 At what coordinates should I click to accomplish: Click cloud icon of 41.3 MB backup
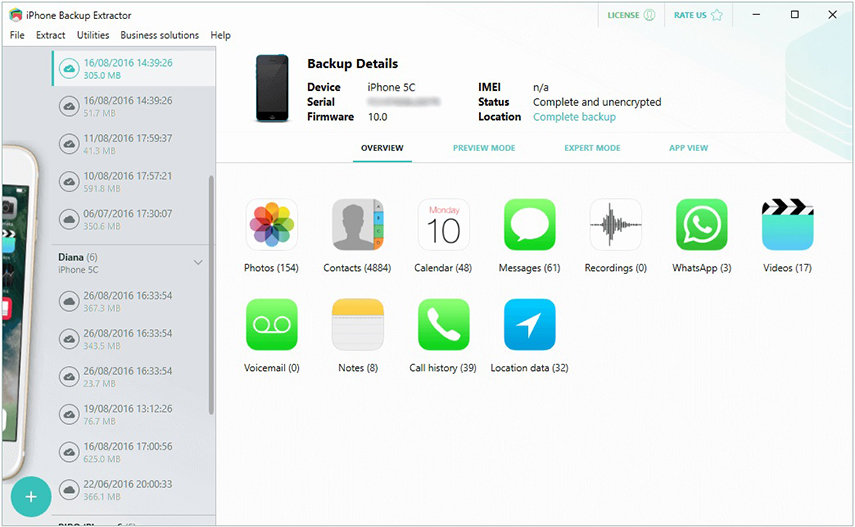[69, 144]
